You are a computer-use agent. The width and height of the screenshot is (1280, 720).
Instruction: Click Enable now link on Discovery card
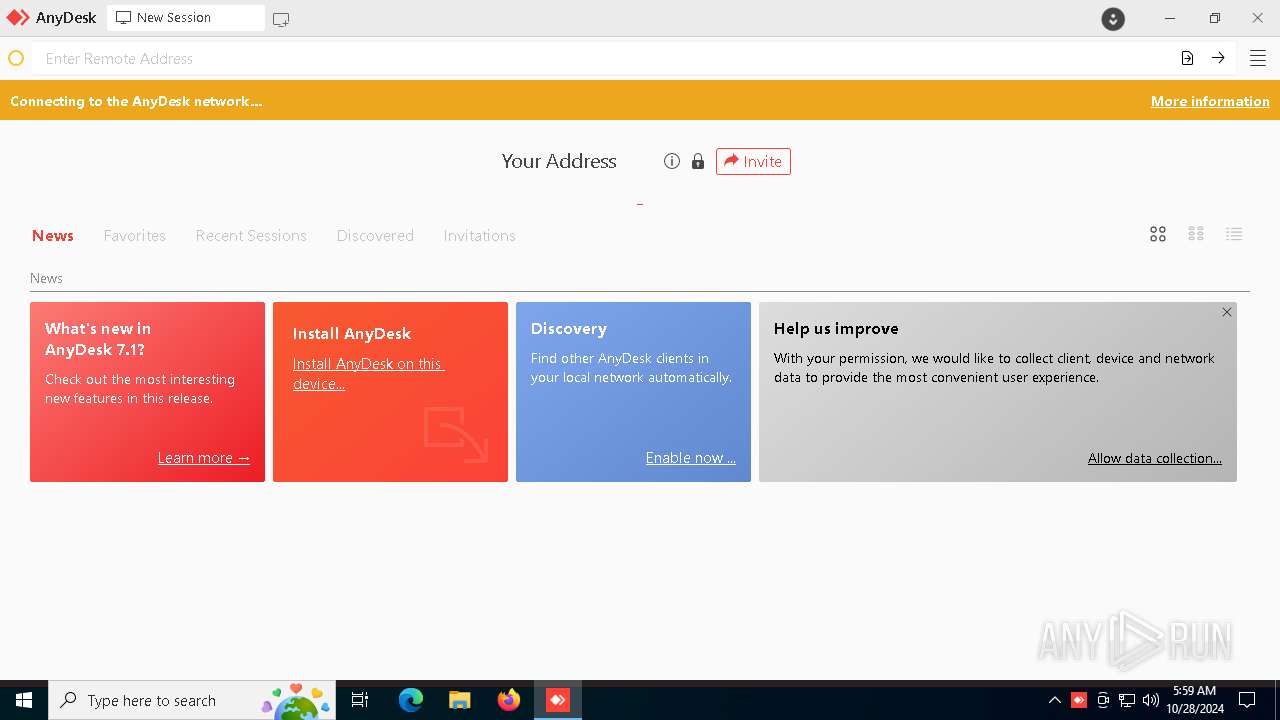click(x=691, y=458)
